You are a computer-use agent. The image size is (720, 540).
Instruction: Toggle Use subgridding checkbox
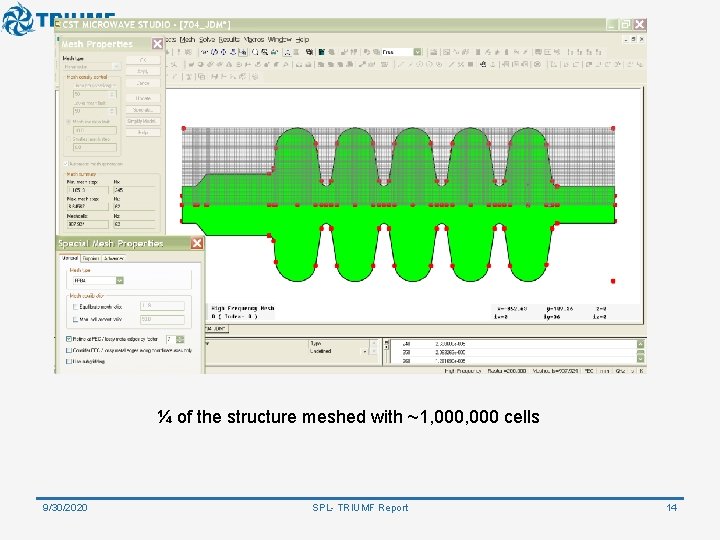tap(69, 361)
